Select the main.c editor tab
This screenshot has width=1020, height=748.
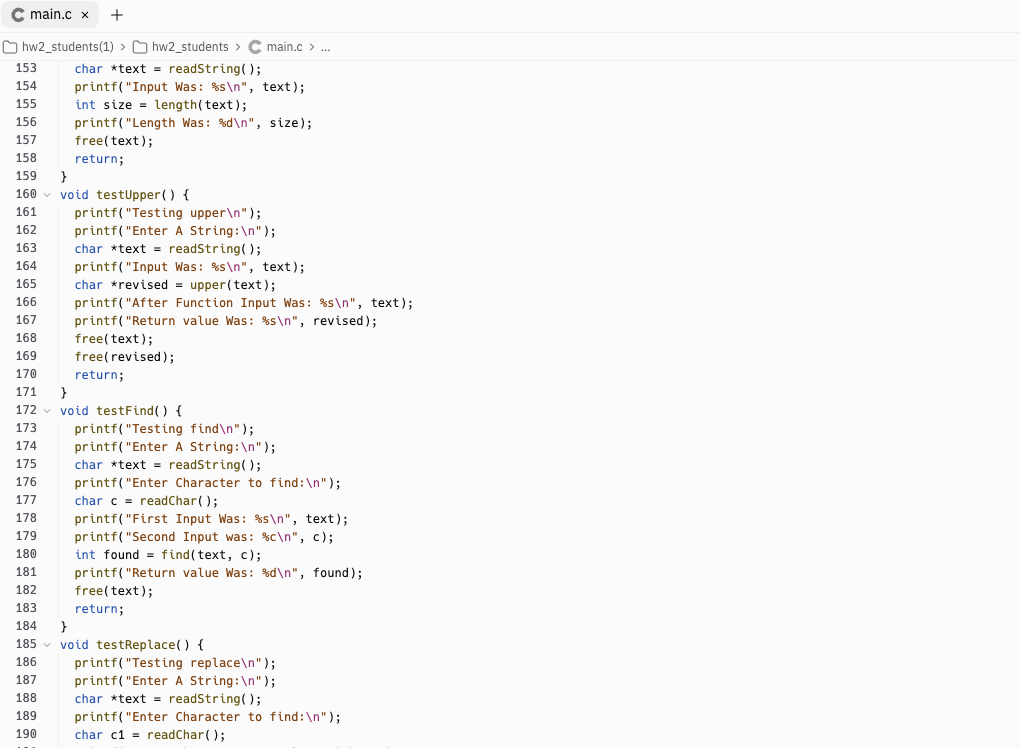pos(50,14)
